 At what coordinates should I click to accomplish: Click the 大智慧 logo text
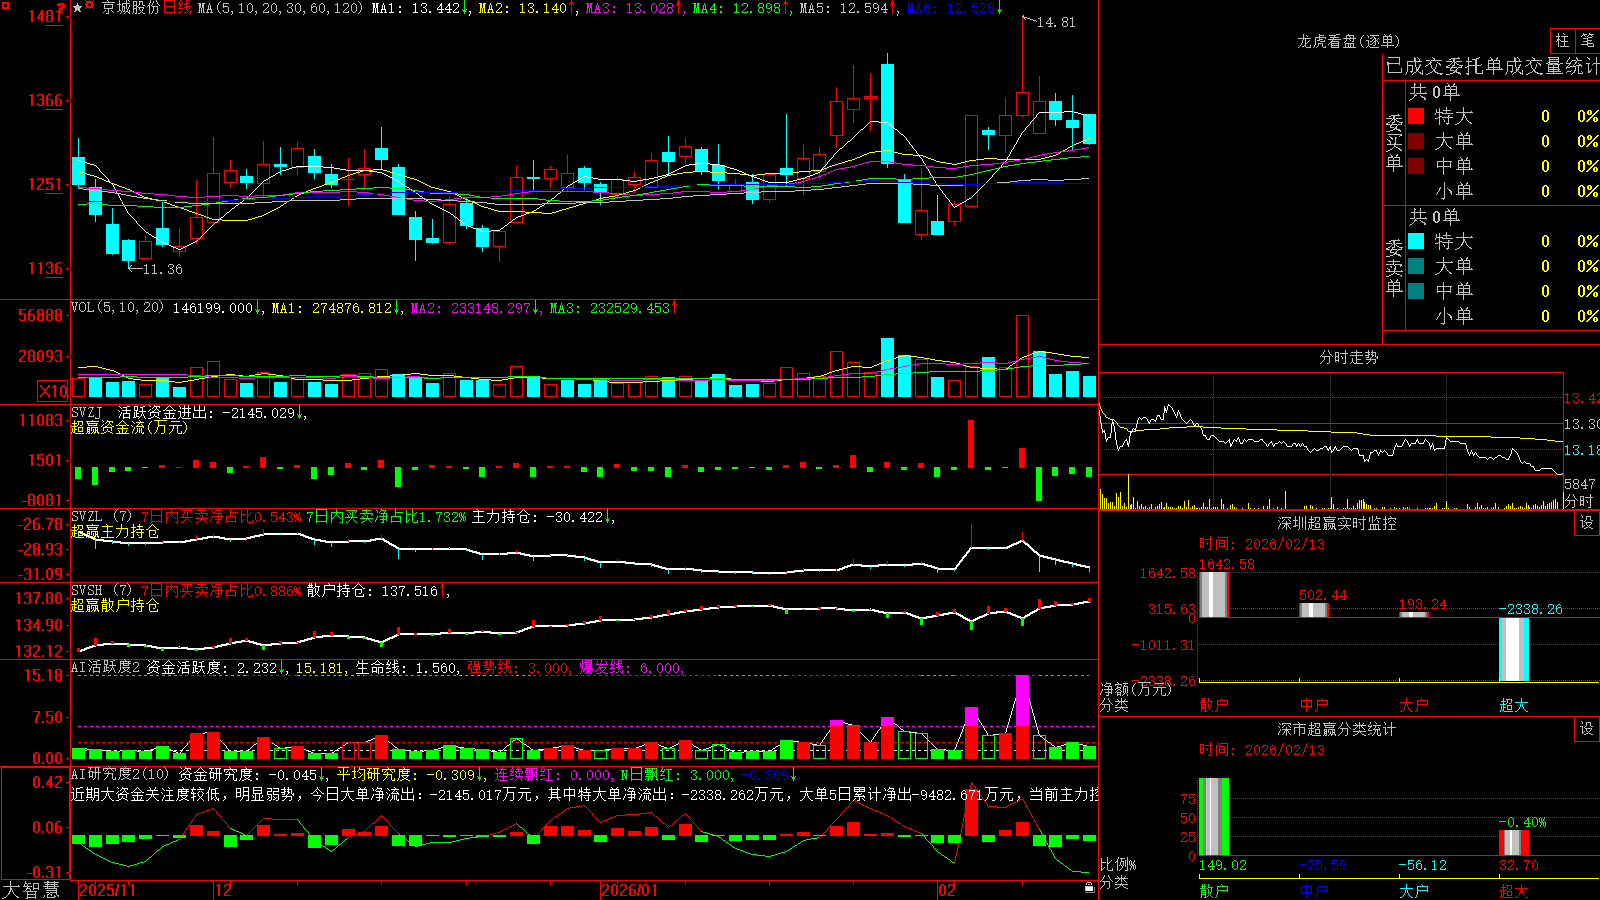[31, 890]
